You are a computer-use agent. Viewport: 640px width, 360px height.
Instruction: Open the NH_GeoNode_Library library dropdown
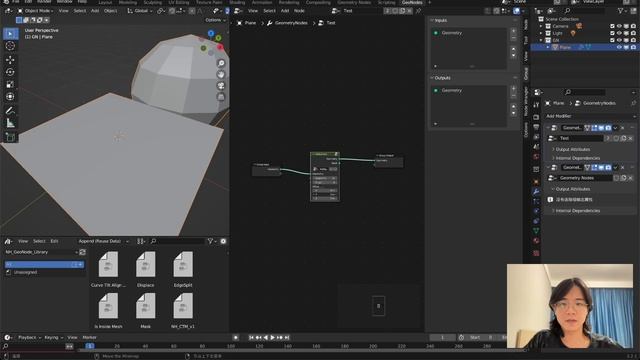(41, 252)
